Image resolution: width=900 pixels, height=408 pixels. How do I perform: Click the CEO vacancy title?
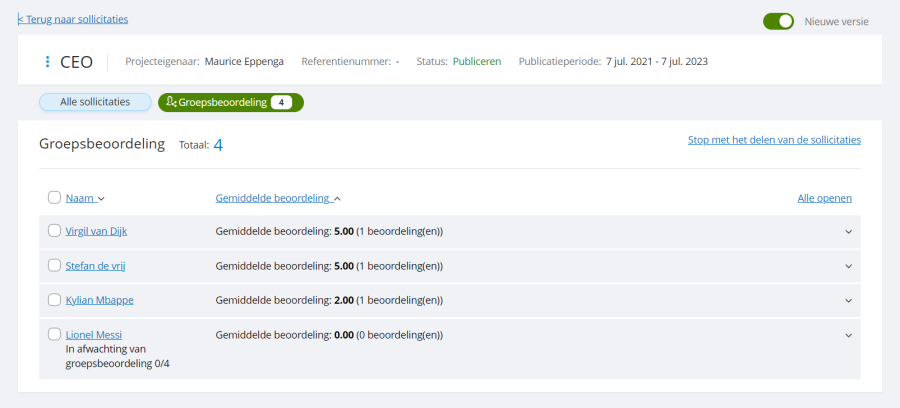click(76, 62)
